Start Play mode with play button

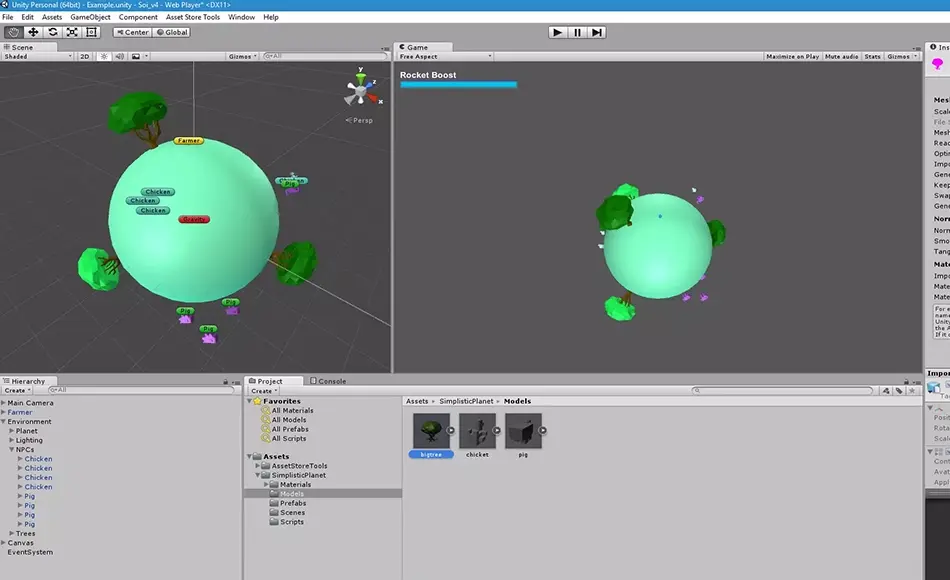(557, 32)
